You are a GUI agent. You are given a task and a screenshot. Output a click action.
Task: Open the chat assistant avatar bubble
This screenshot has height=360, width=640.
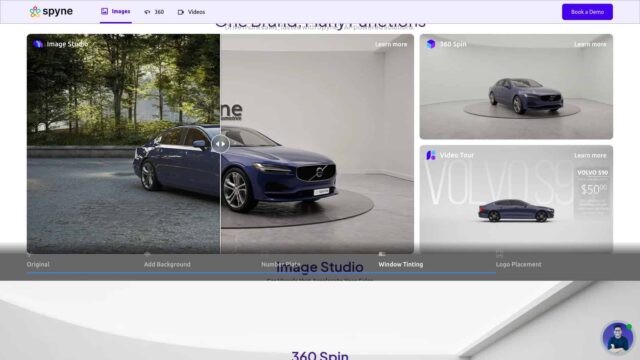(x=618, y=337)
